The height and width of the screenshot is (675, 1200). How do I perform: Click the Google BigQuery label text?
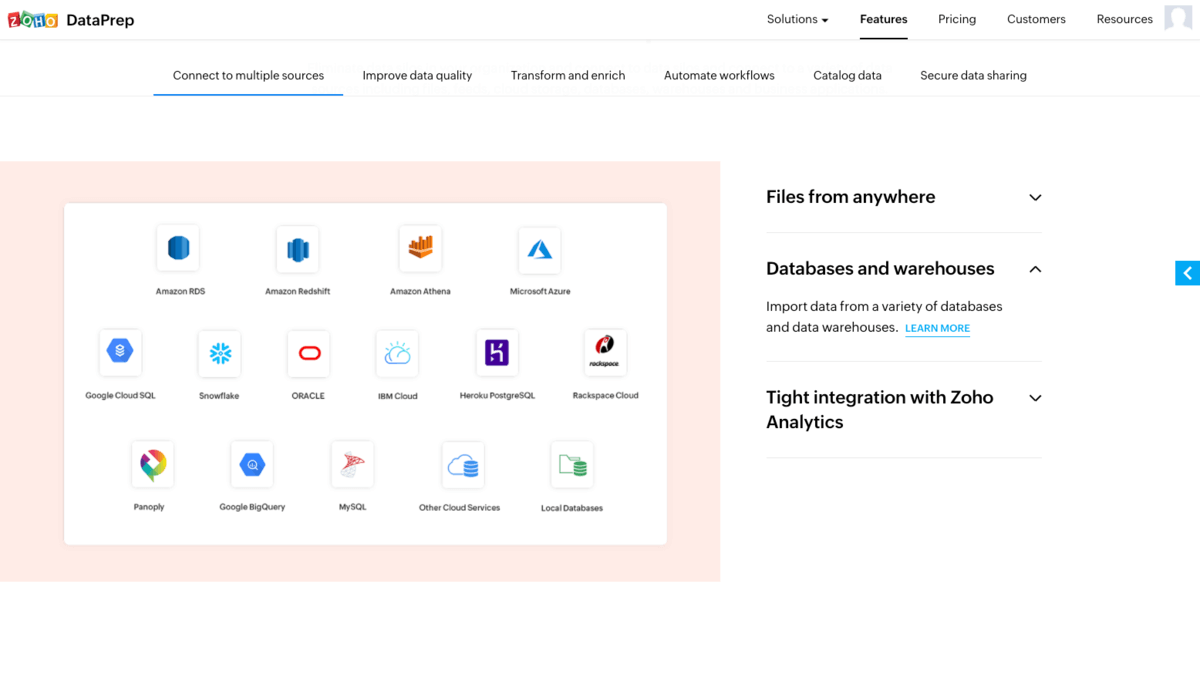(x=252, y=507)
